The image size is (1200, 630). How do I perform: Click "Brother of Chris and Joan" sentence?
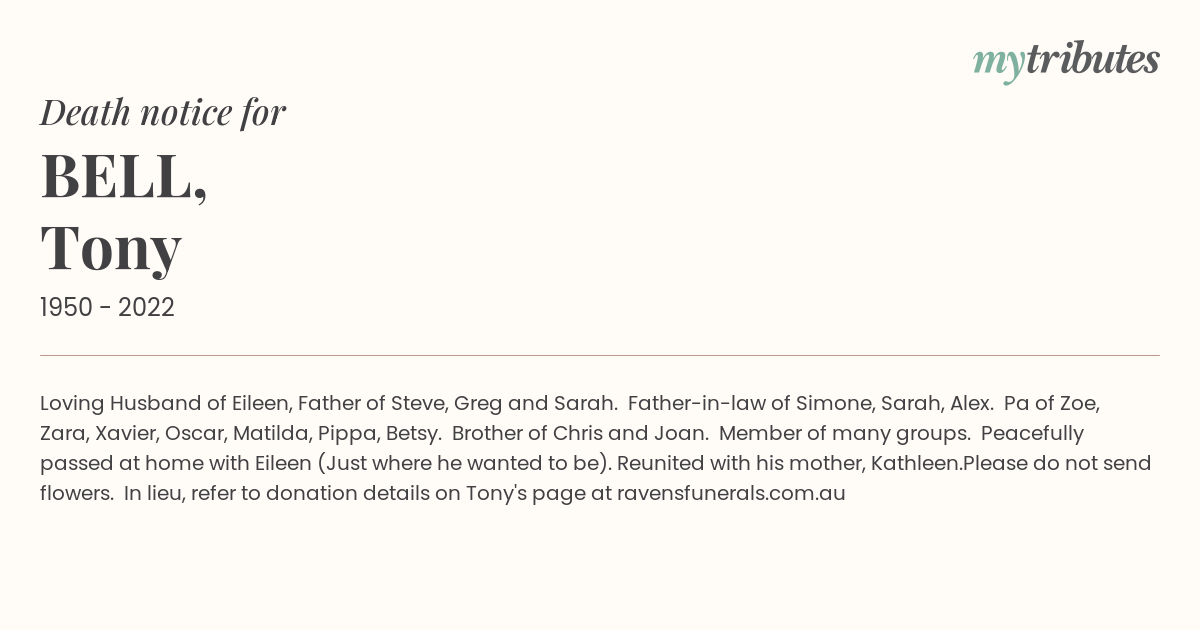click(x=580, y=434)
